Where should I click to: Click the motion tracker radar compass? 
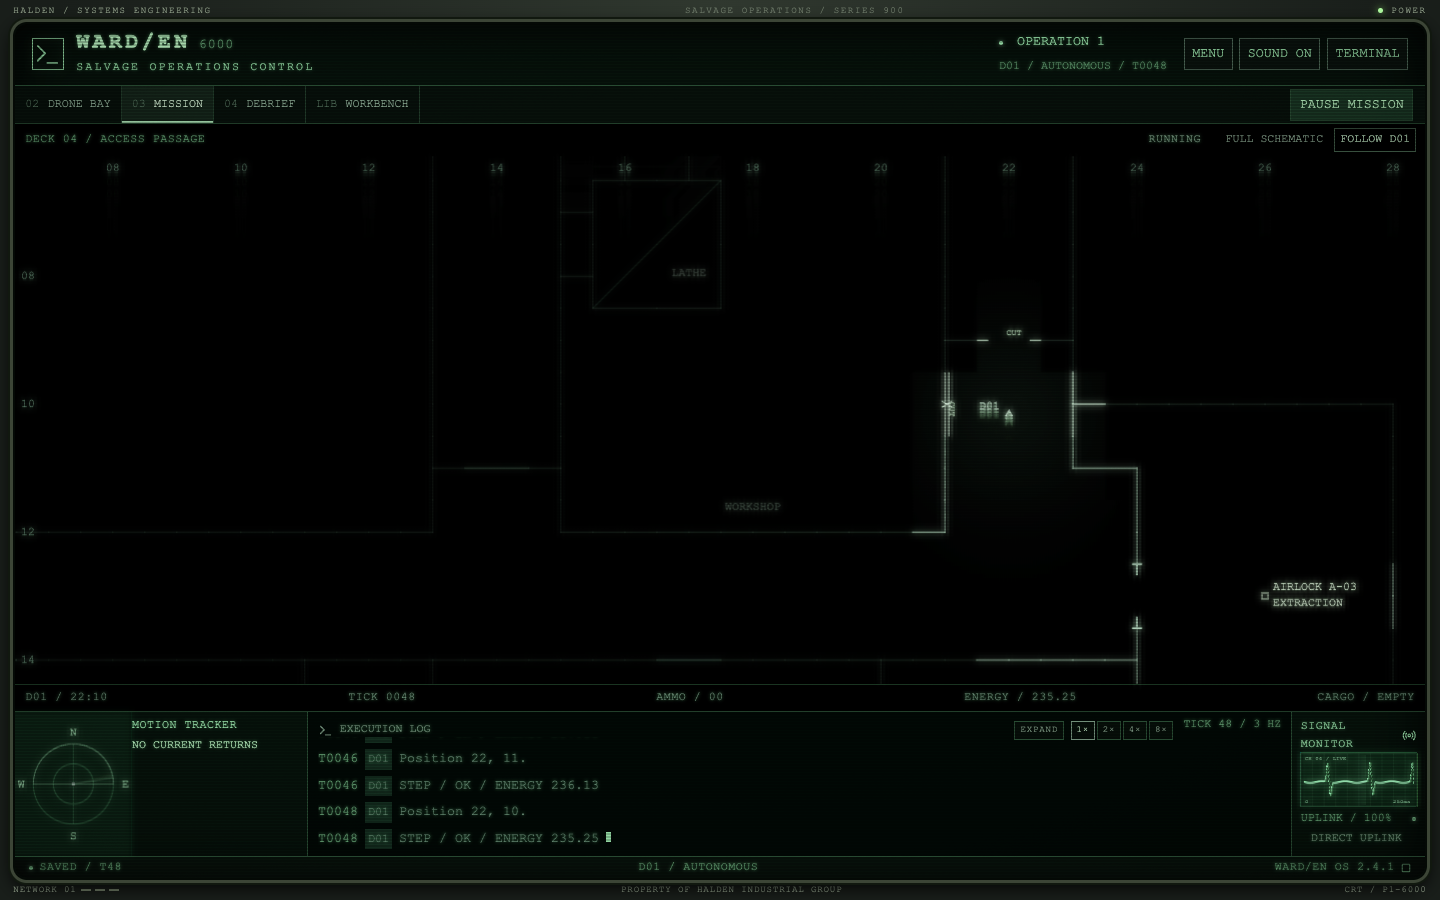[73, 784]
